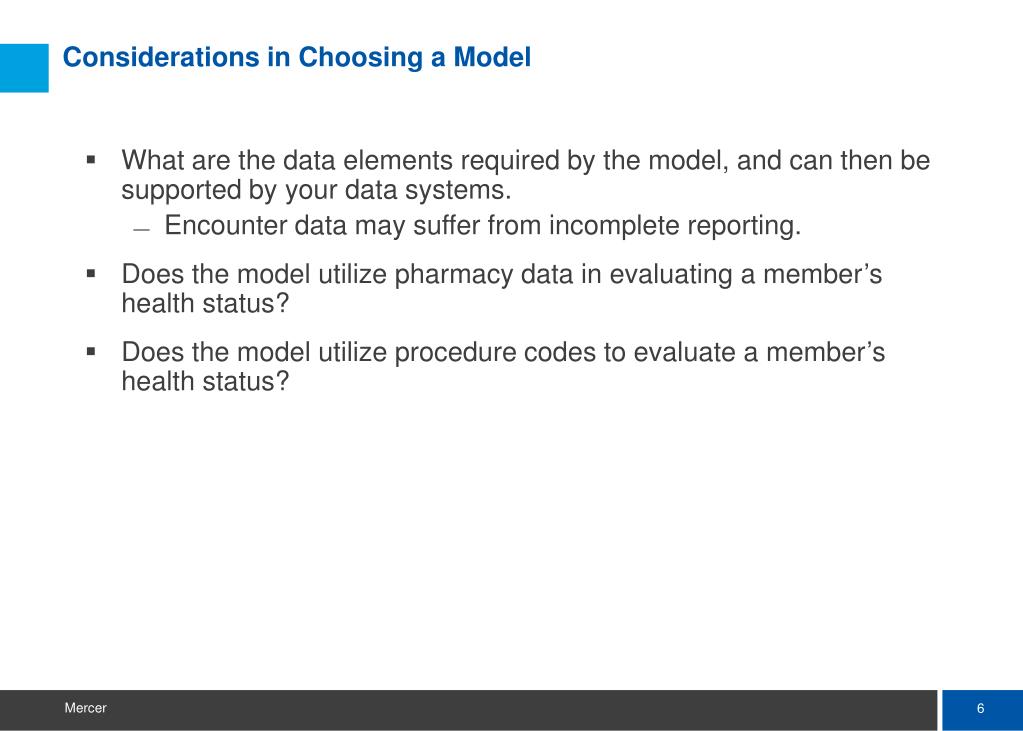Image resolution: width=1023 pixels, height=731 pixels.
Task: Click the word 'Model' in the slide title
Action: pyautogui.click(x=492, y=57)
